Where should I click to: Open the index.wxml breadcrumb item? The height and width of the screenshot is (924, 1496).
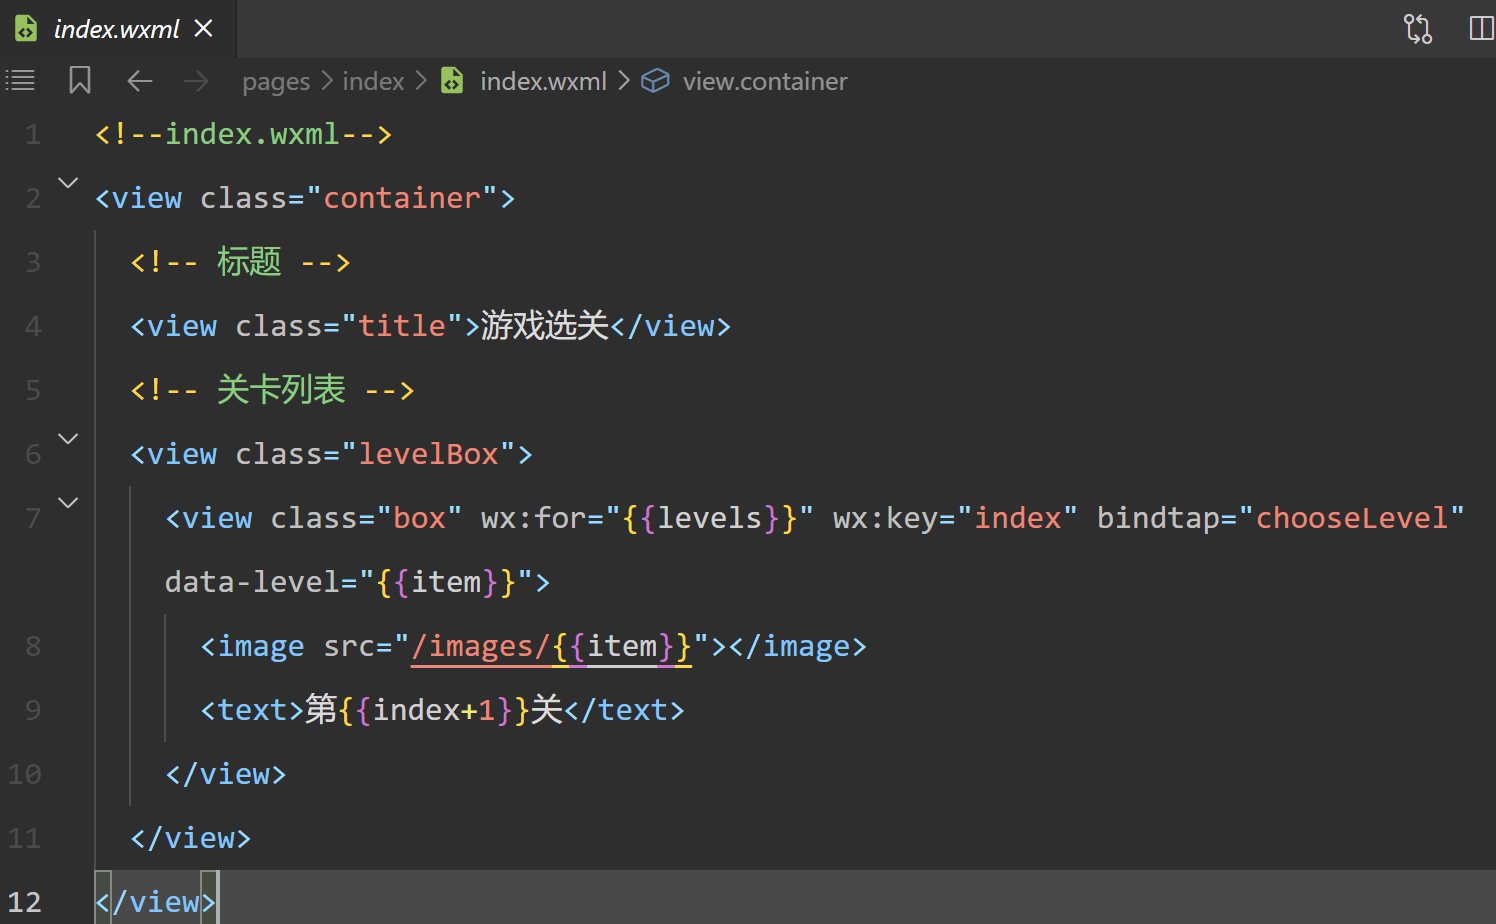coord(543,82)
